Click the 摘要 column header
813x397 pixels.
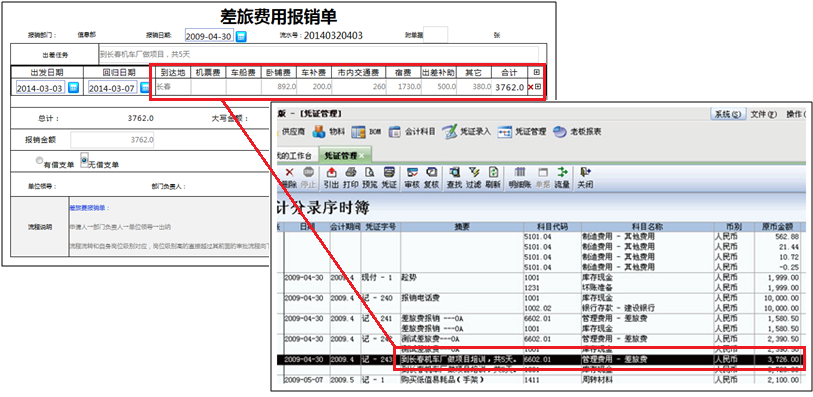pos(461,227)
